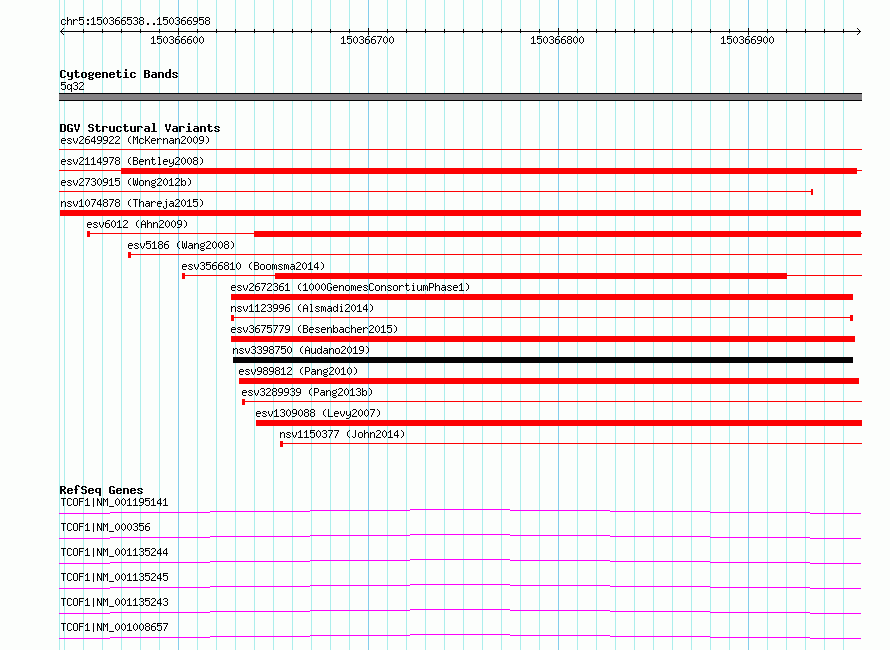
Task: Select the esv989812 (Pang2010) label
Action: click(x=298, y=371)
